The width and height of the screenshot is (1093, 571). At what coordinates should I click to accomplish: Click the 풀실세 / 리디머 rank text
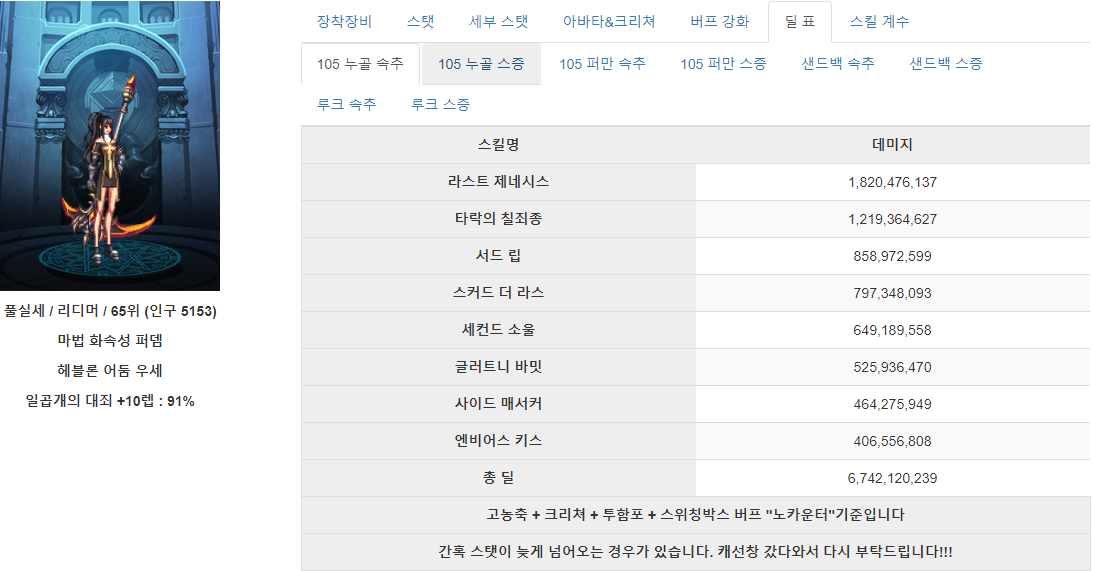(110, 311)
